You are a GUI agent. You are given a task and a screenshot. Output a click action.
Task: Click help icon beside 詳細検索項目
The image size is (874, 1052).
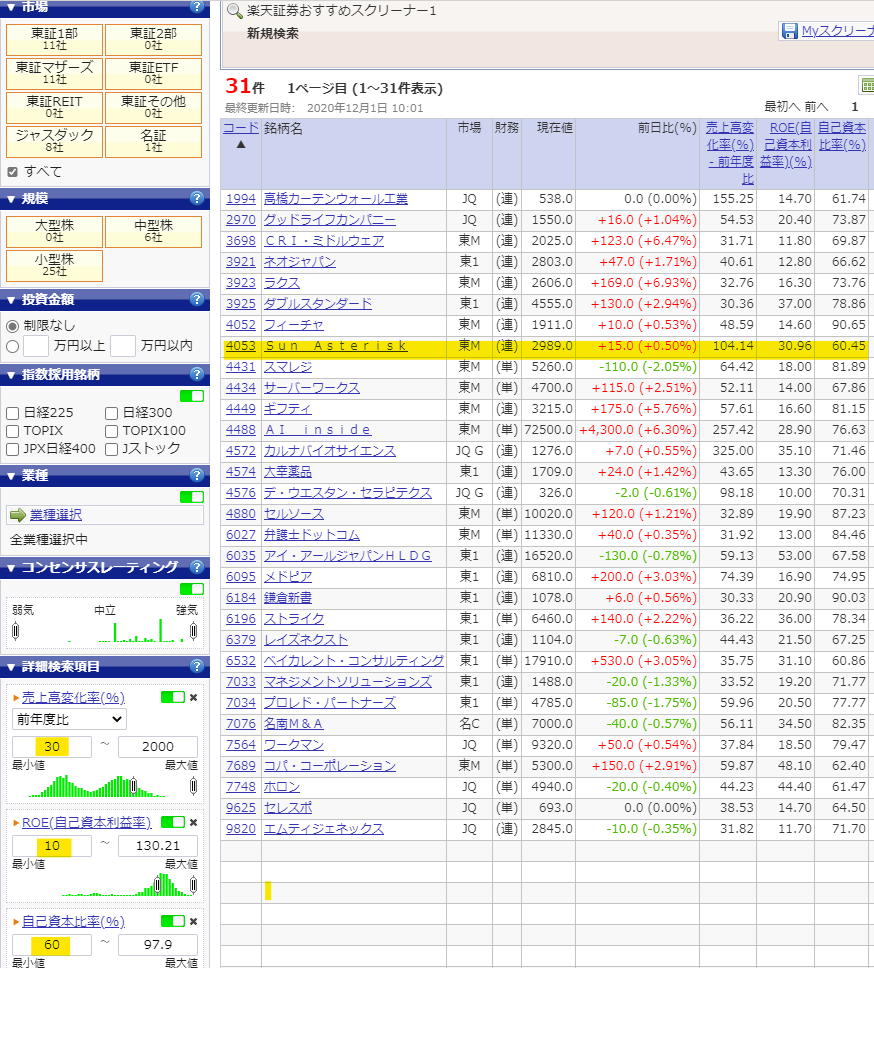pos(197,666)
